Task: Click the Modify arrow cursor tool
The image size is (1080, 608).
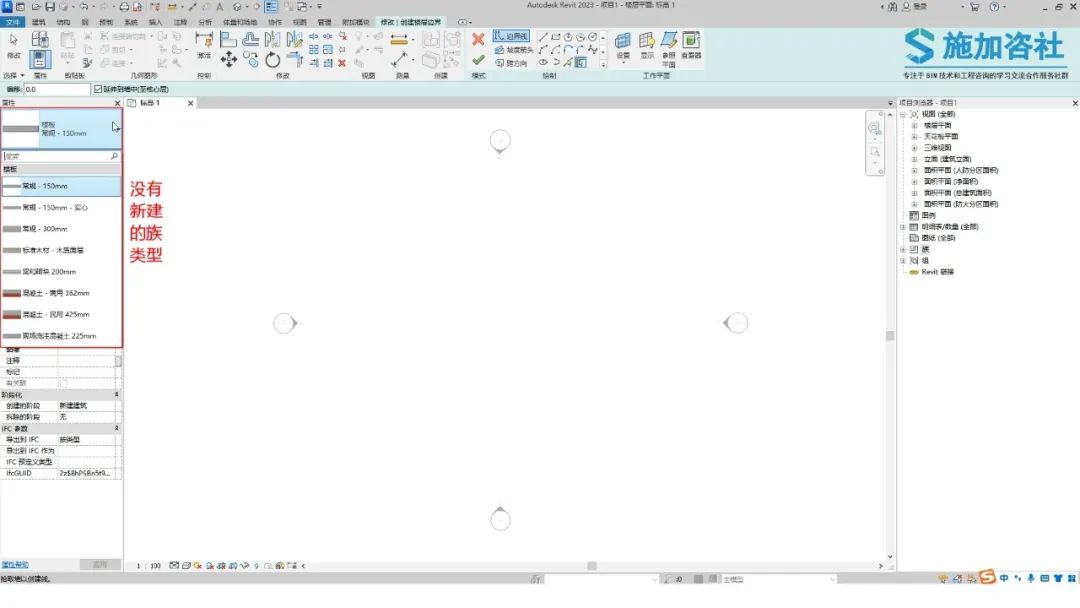Action: click(14, 44)
